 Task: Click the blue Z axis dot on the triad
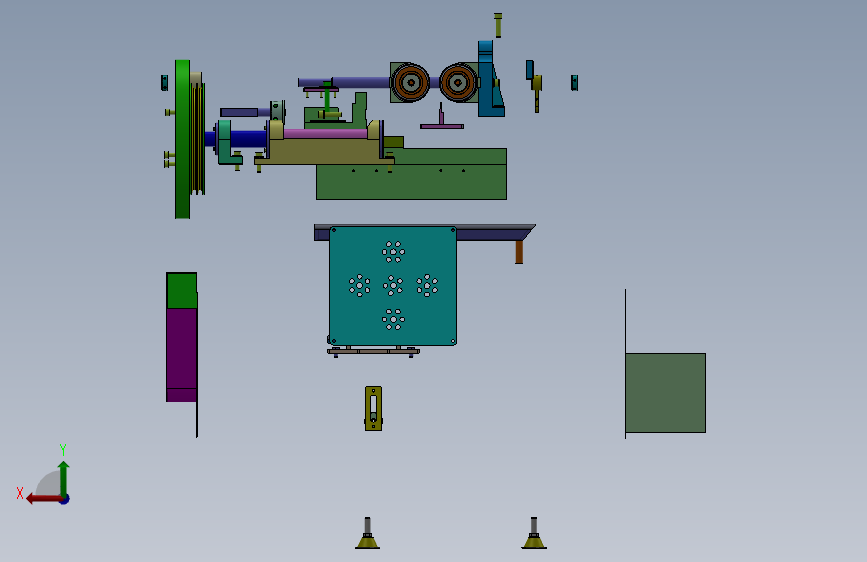[65, 499]
